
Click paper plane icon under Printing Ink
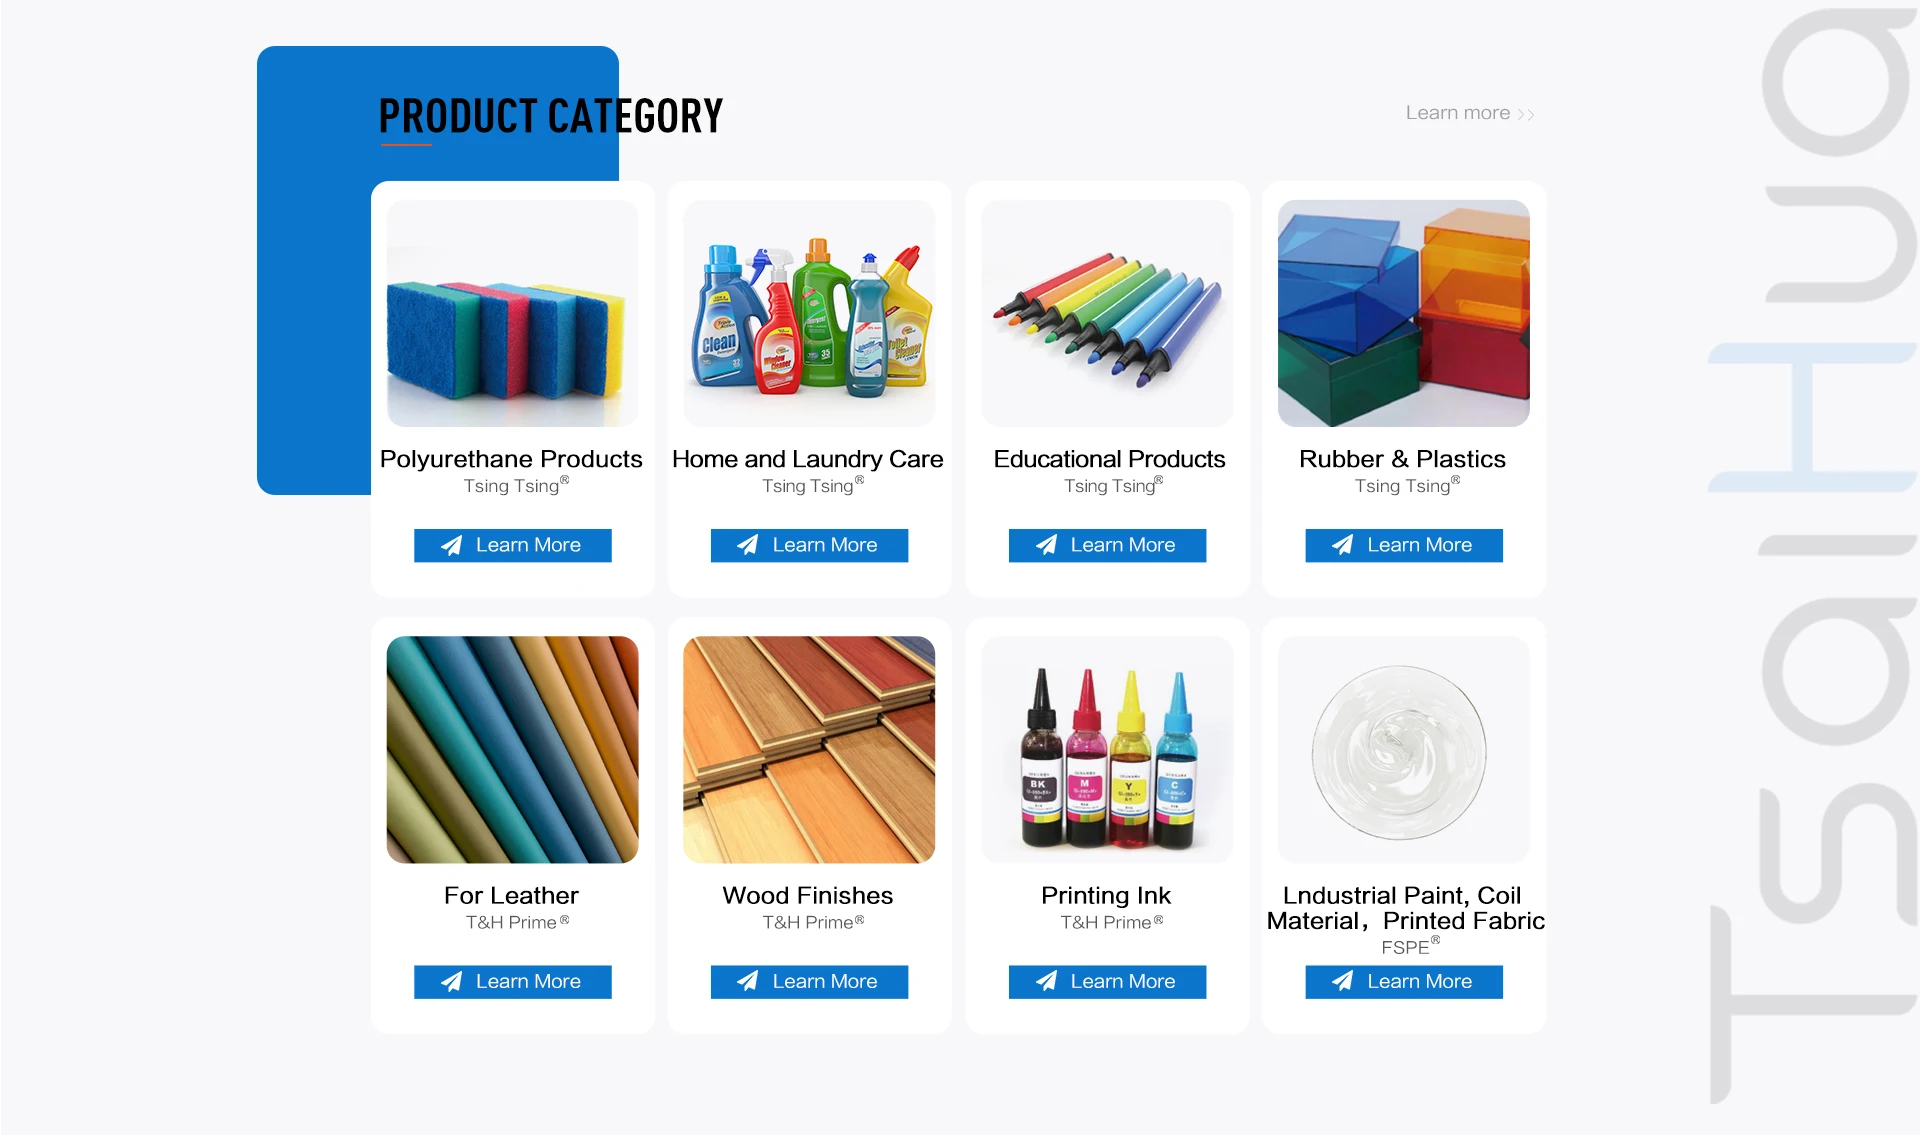point(1046,982)
